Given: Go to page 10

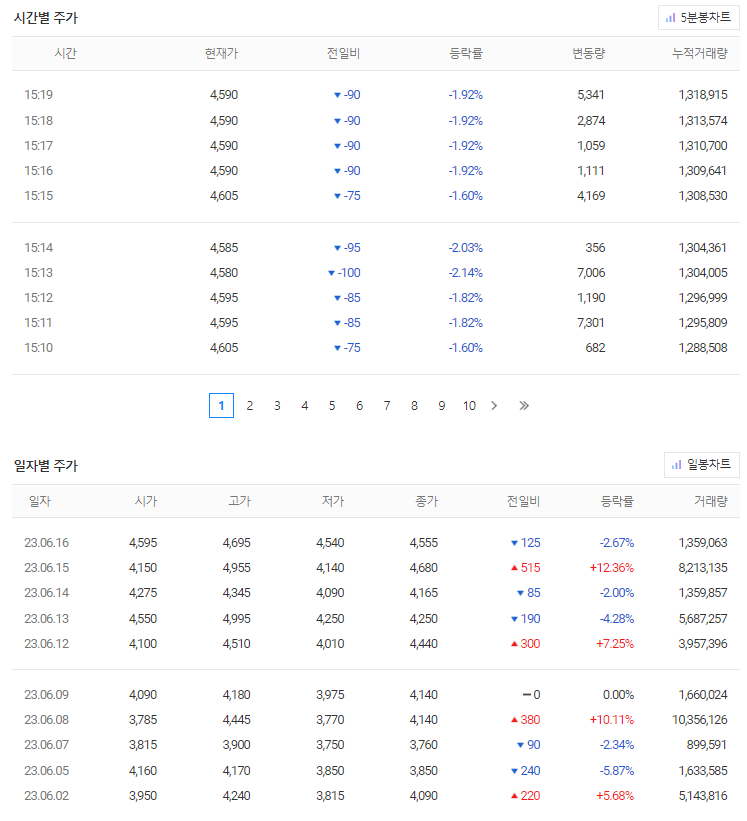Looking at the screenshot, I should click(x=470, y=406).
